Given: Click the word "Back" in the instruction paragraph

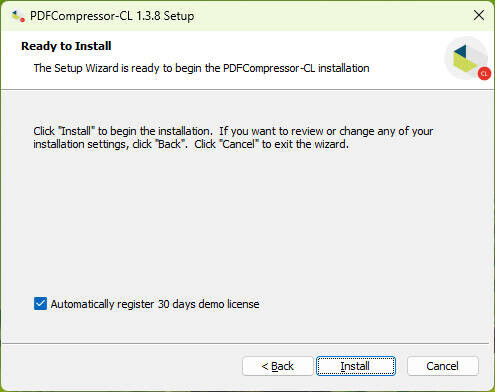Looking at the screenshot, I should pyautogui.click(x=169, y=144).
